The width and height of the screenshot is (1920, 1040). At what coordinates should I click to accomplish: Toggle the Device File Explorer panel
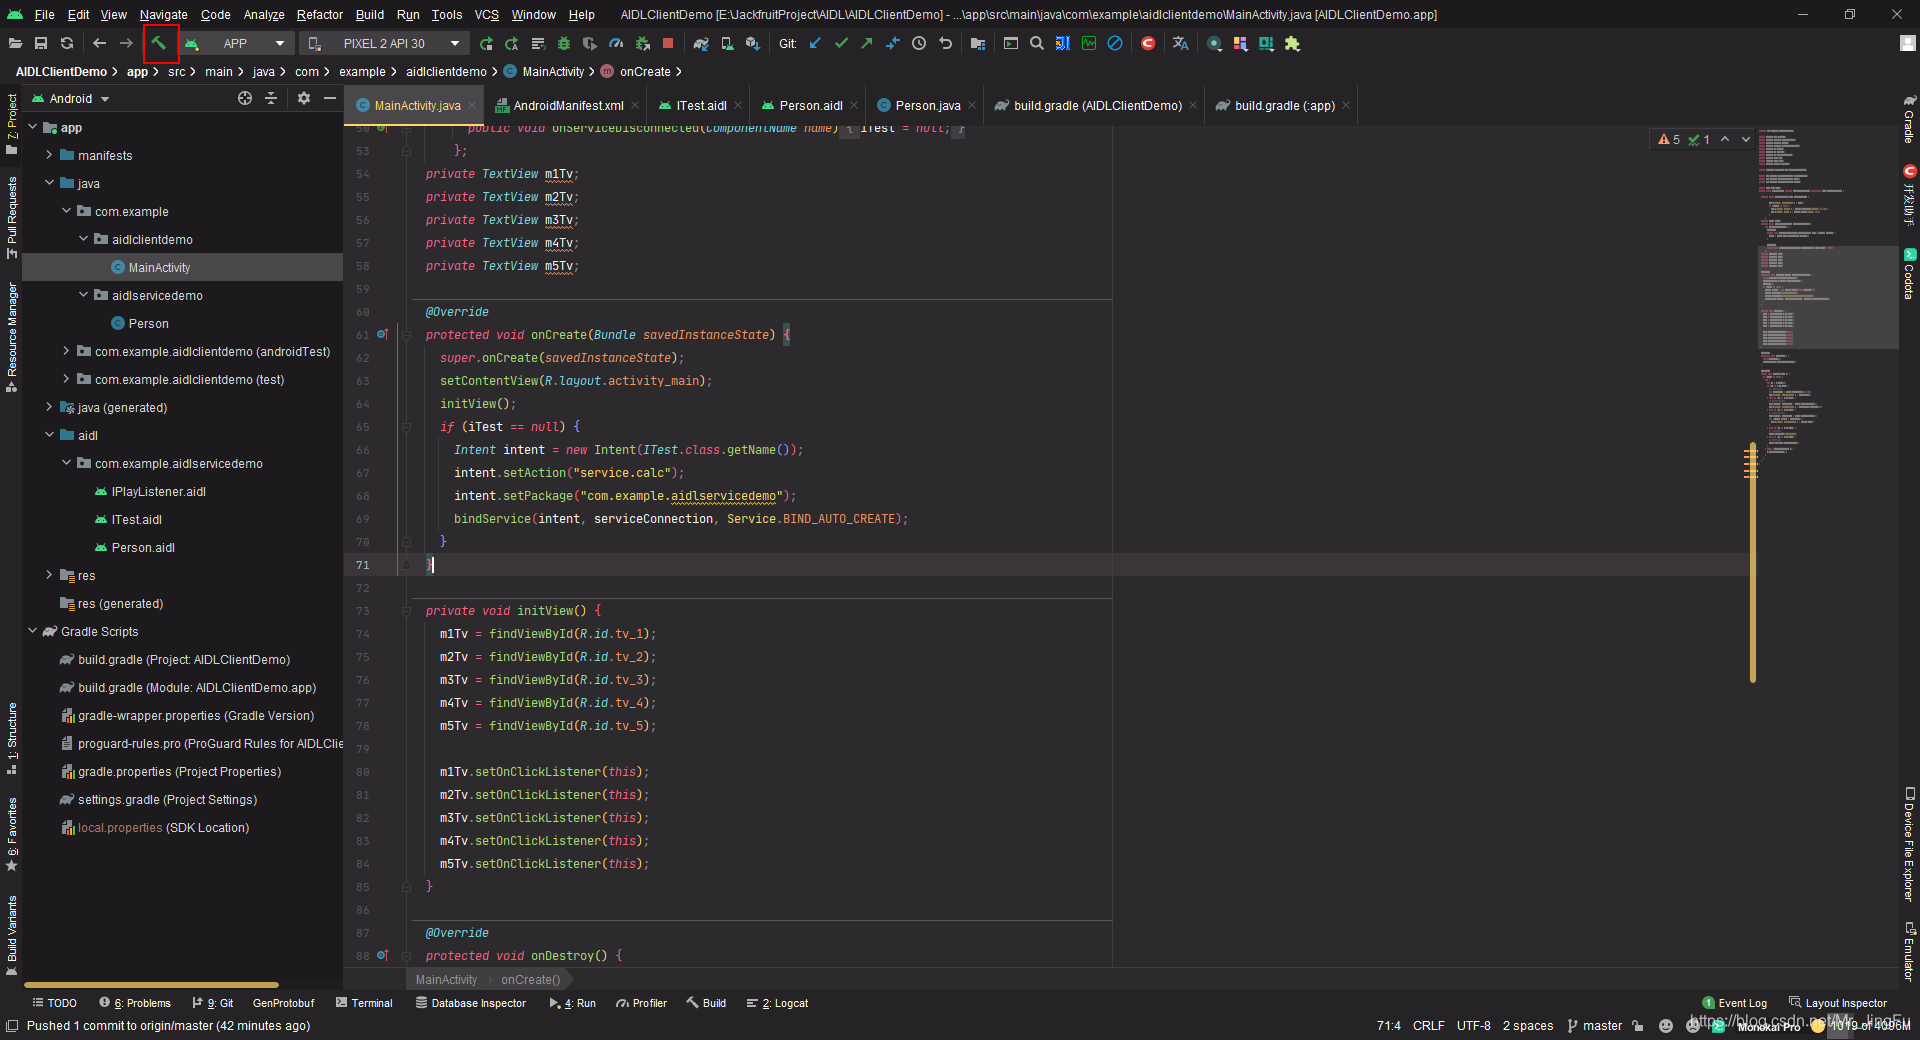[x=1909, y=844]
